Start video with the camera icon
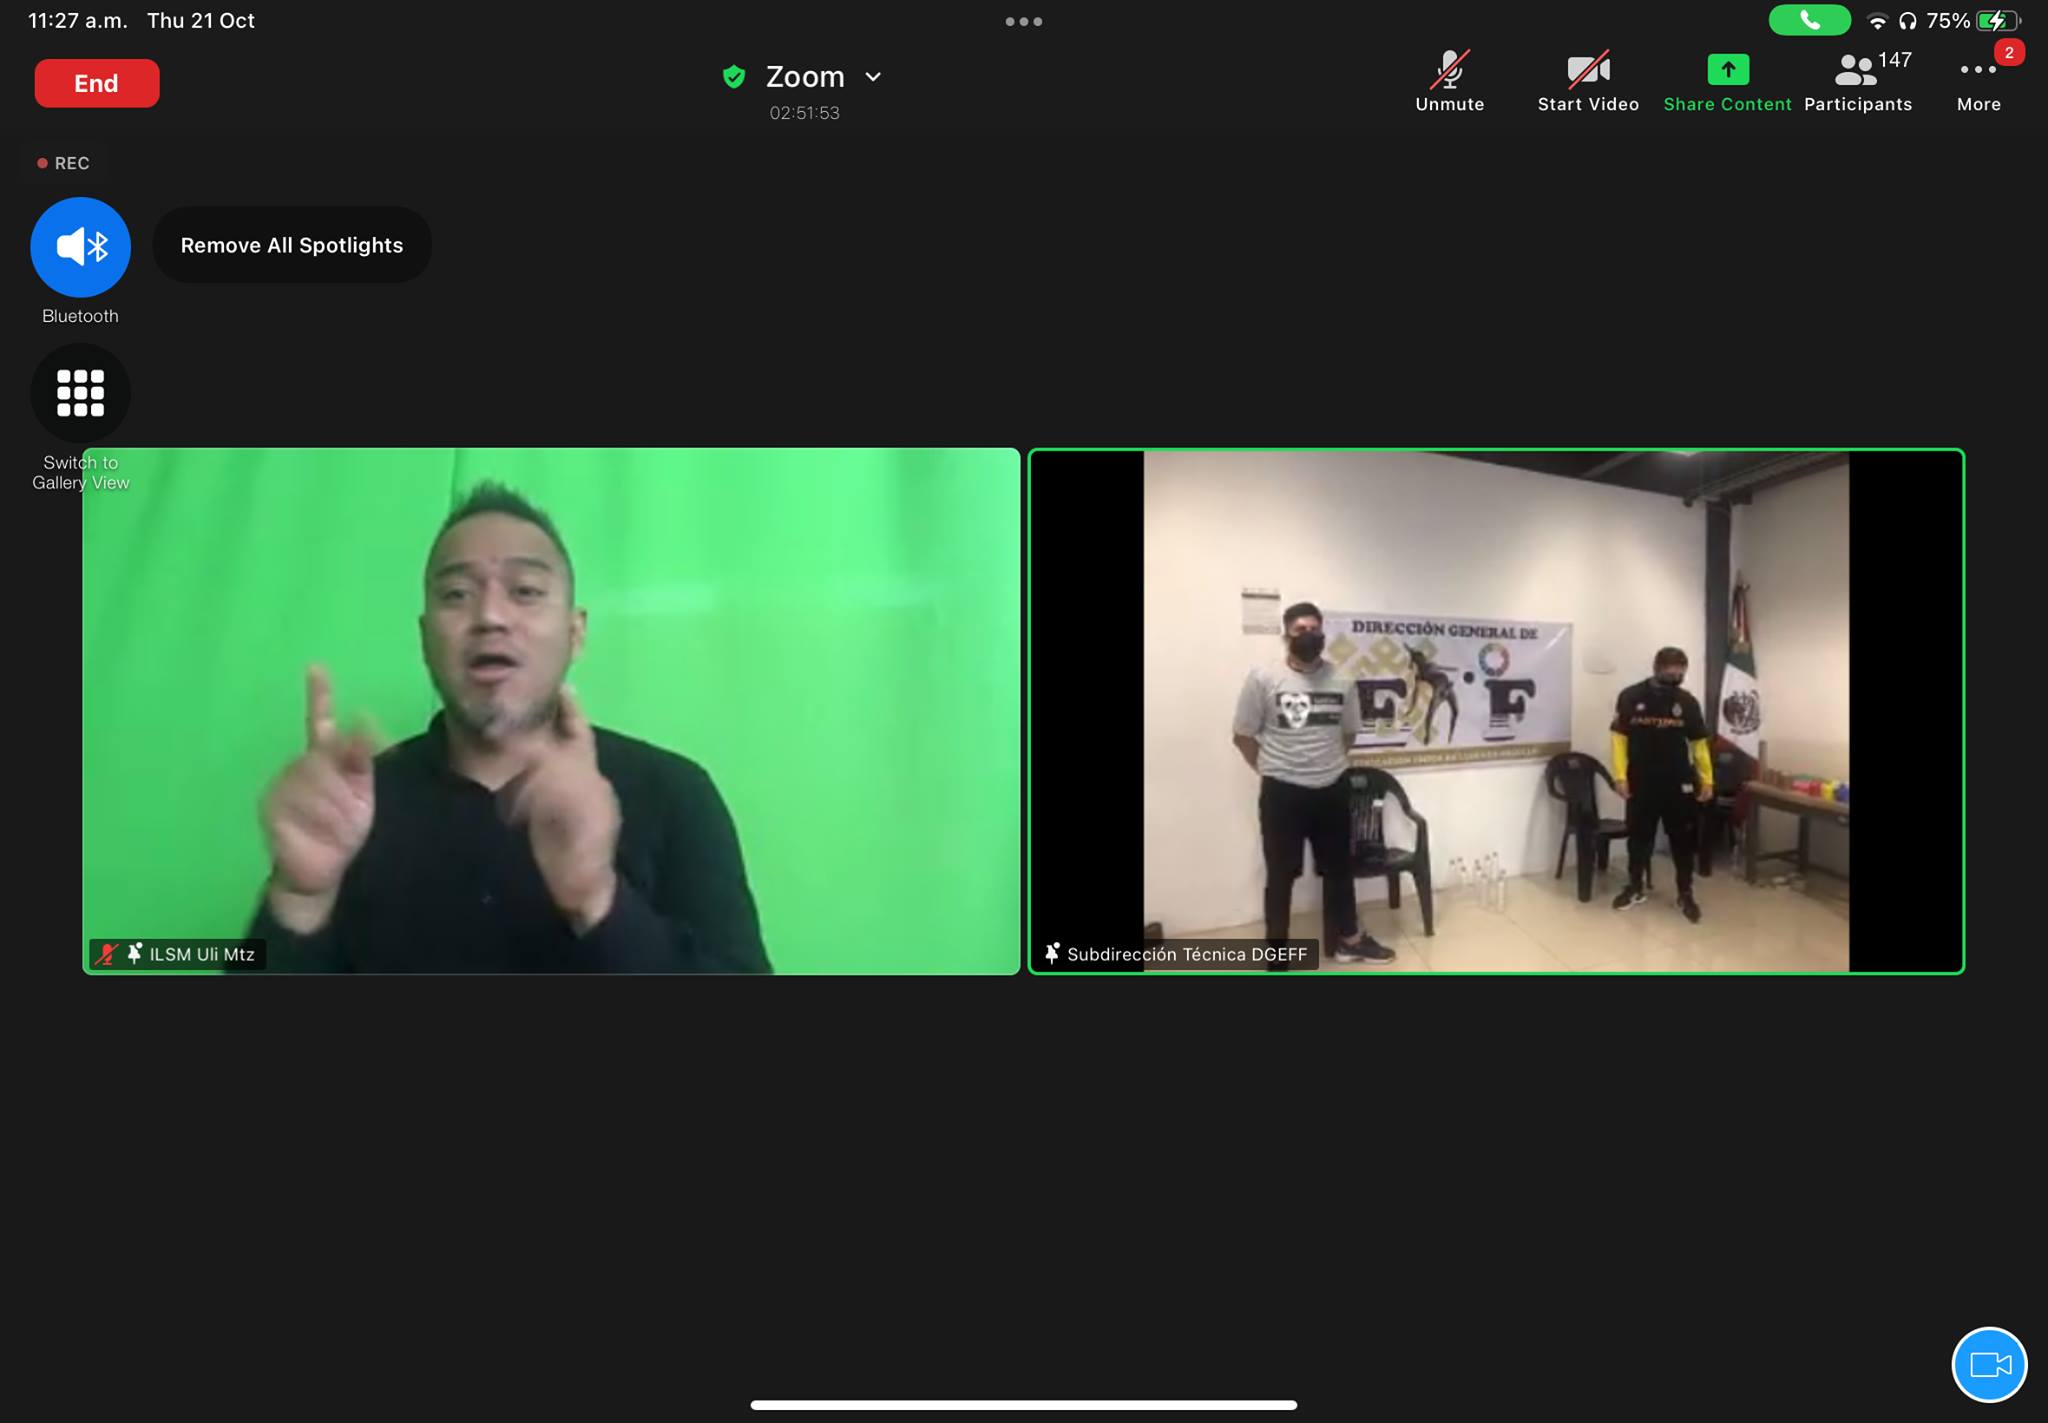Viewport: 2048px width, 1423px height. click(1588, 81)
